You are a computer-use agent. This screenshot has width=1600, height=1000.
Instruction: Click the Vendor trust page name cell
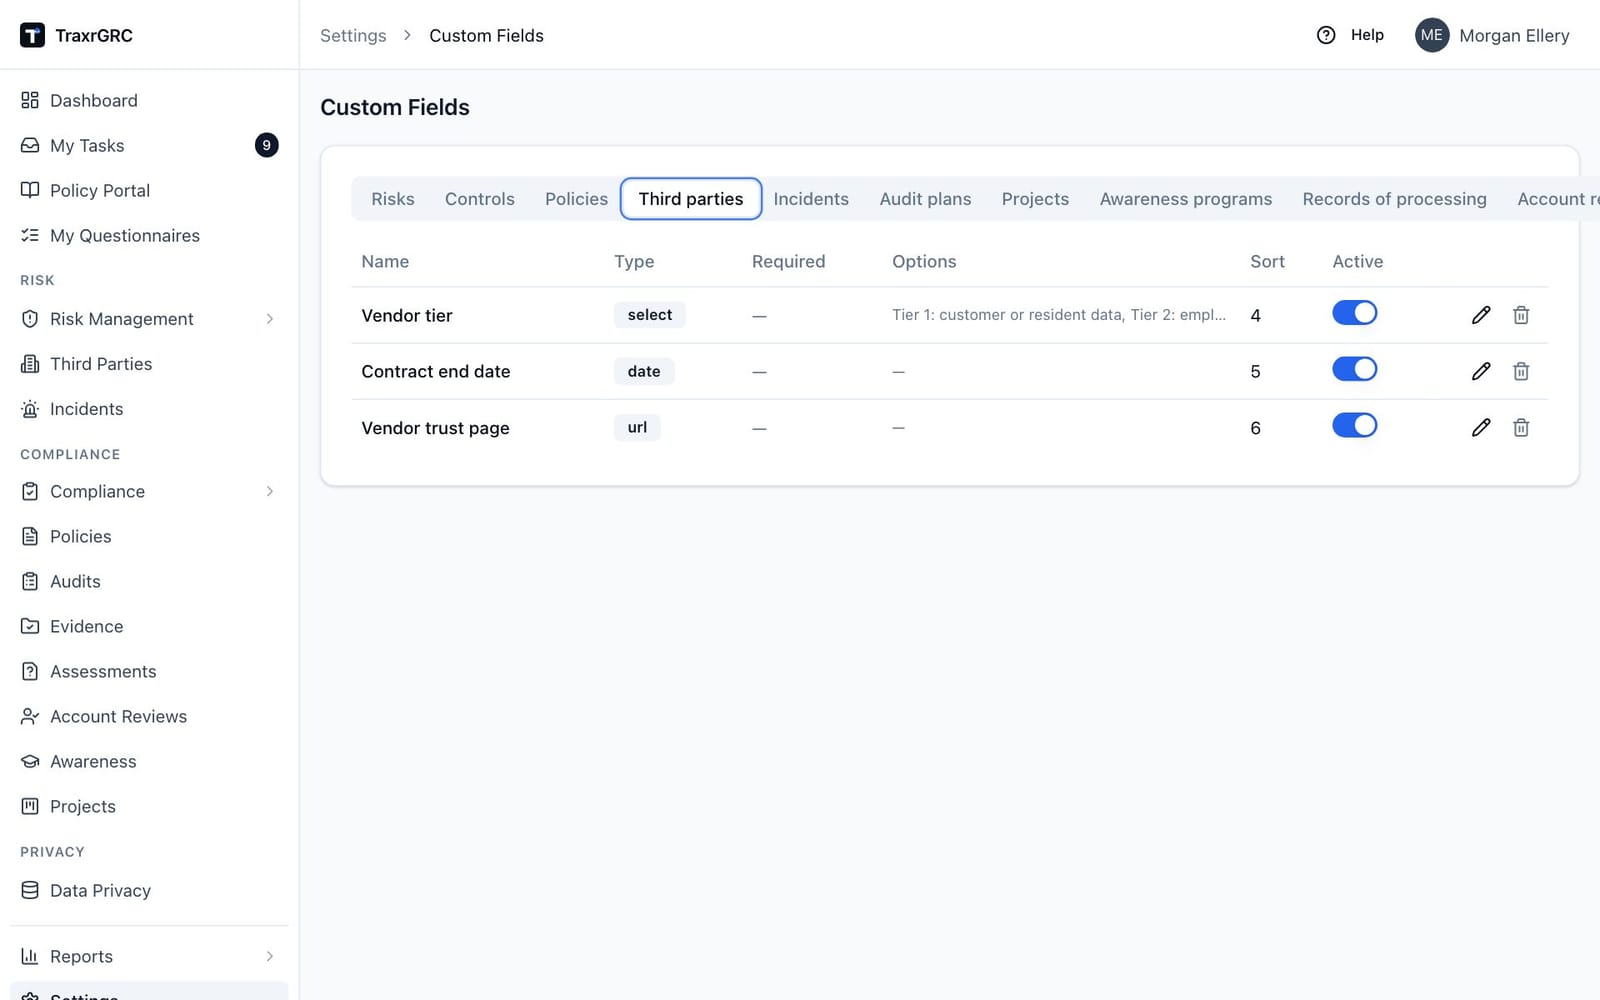pyautogui.click(x=435, y=428)
